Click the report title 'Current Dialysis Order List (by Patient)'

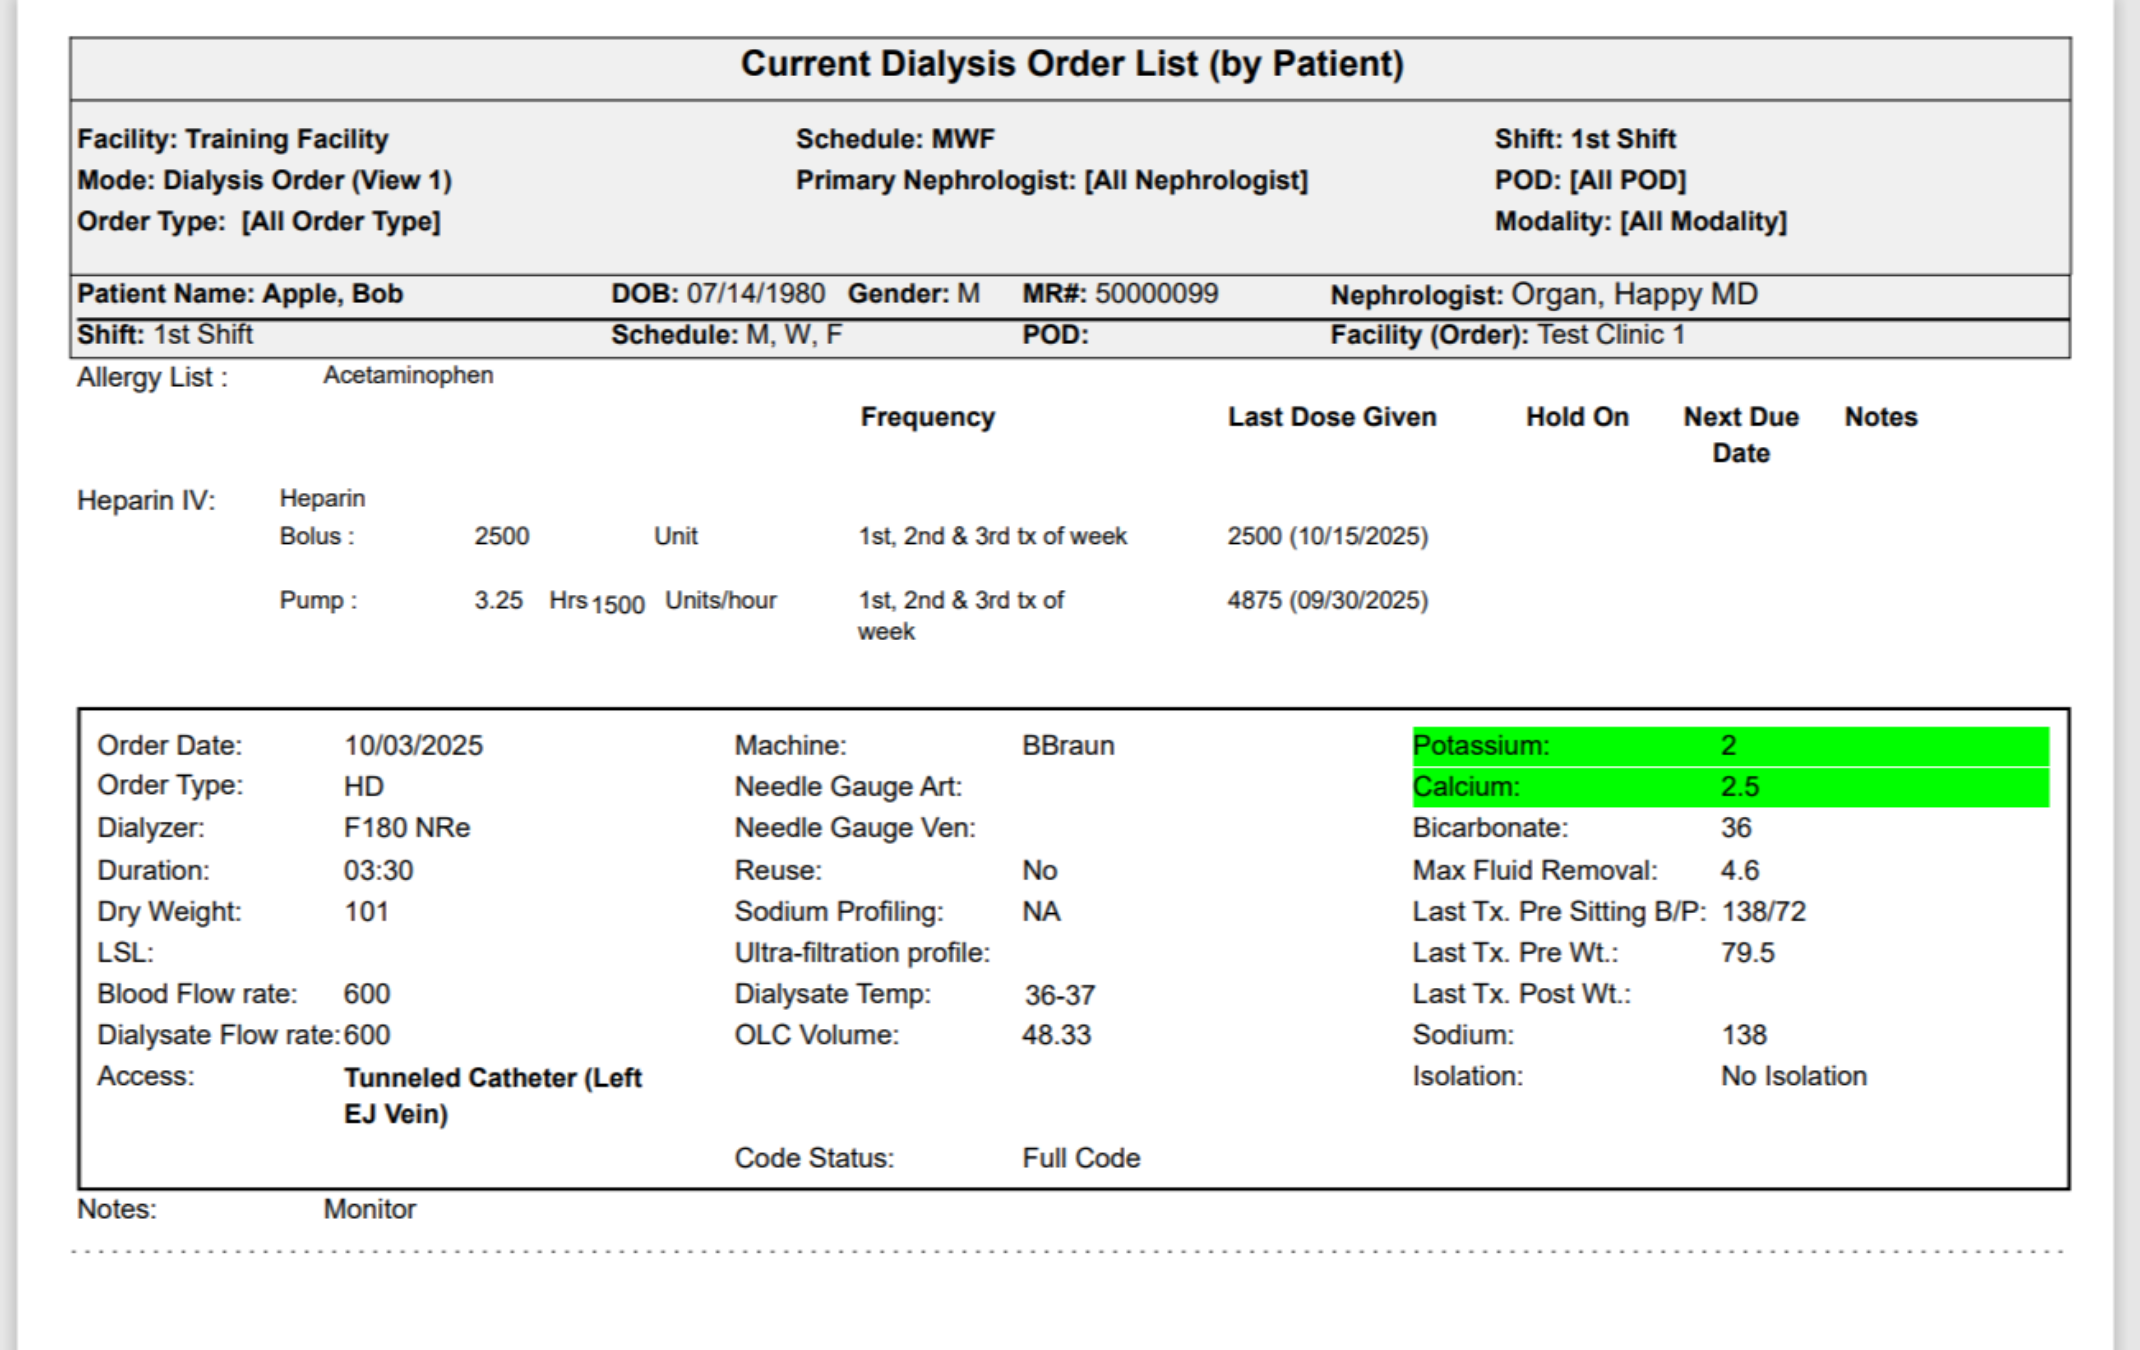pyautogui.click(x=1072, y=64)
